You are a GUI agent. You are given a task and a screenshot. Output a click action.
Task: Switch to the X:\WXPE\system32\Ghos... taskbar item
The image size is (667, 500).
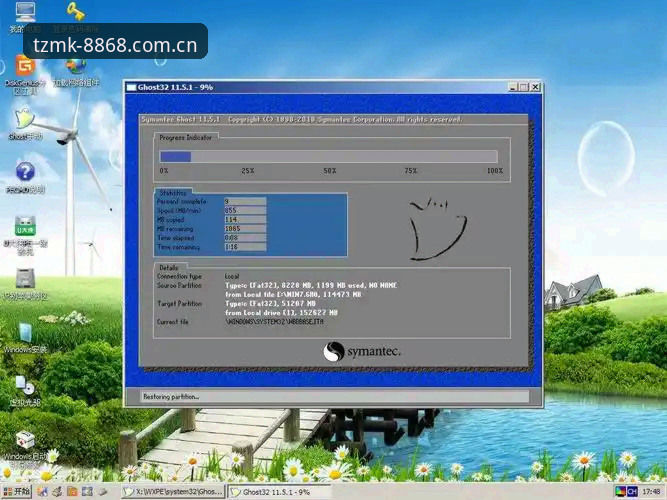pyautogui.click(x=173, y=491)
